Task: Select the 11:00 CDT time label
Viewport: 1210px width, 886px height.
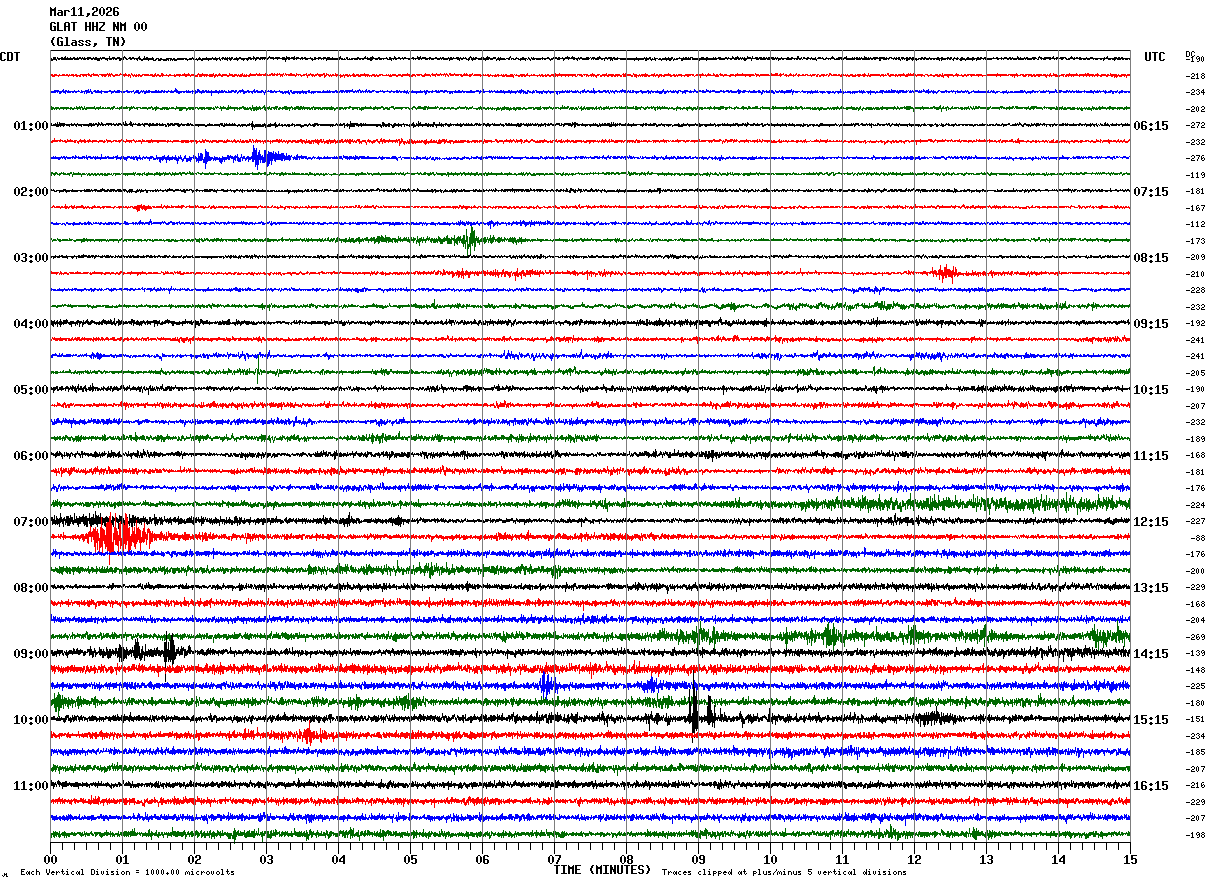Action: point(31,786)
